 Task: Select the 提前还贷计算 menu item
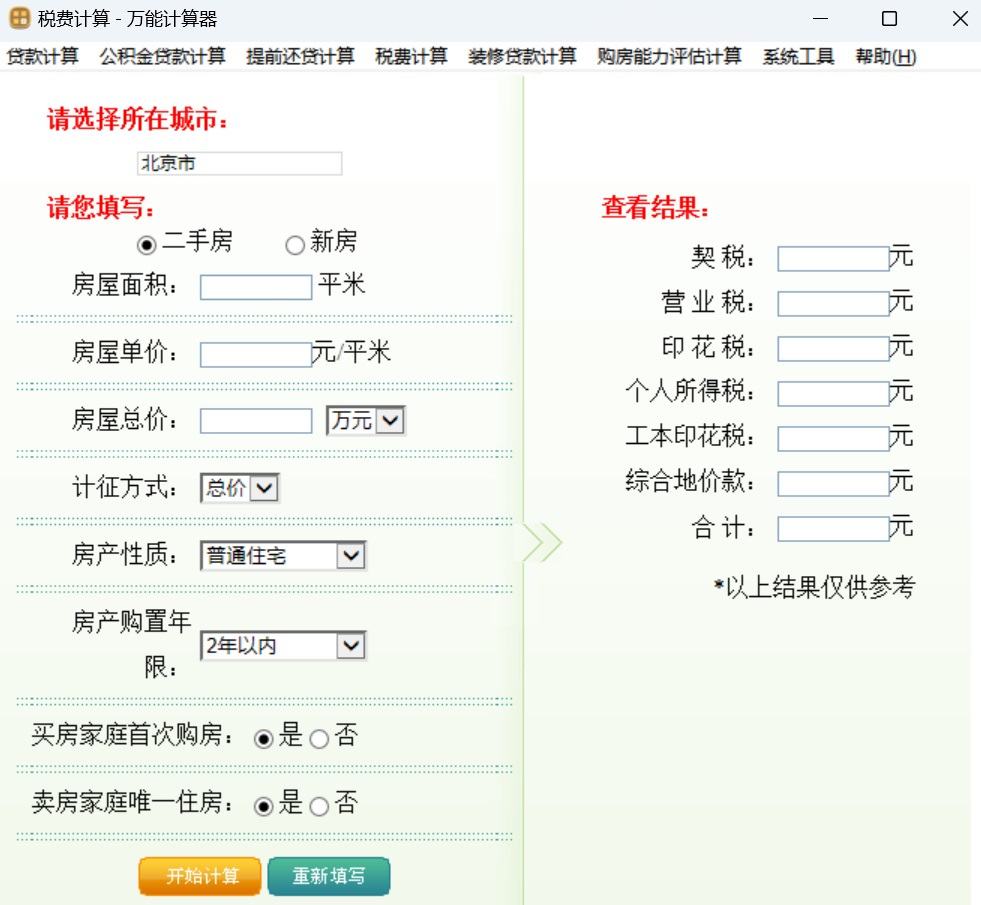click(299, 57)
